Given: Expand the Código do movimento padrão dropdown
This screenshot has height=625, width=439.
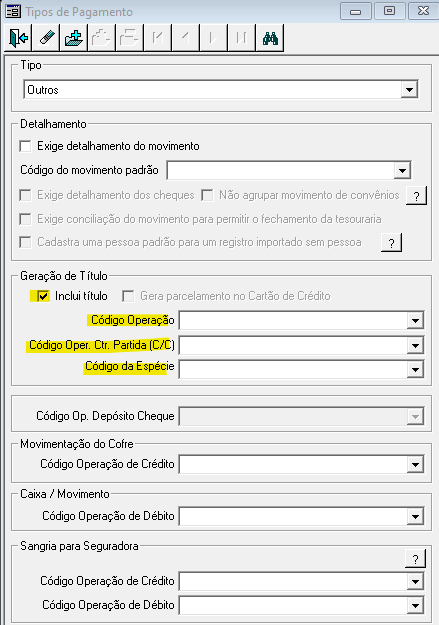Looking at the screenshot, I should tap(402, 171).
